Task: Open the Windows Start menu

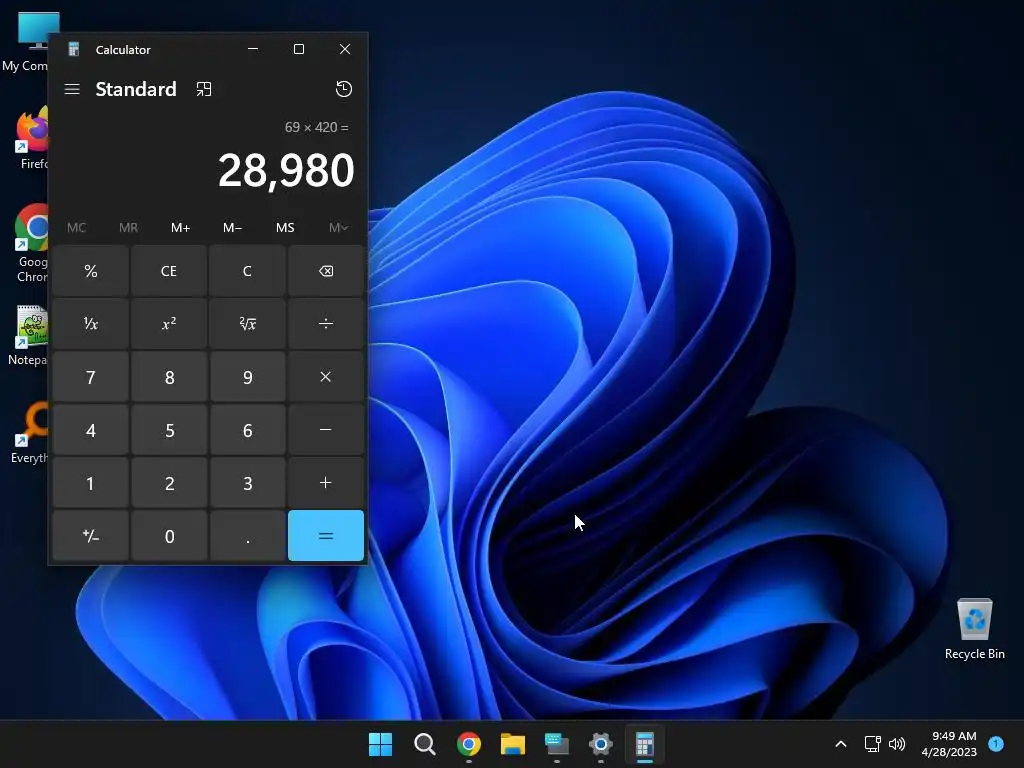Action: point(380,744)
